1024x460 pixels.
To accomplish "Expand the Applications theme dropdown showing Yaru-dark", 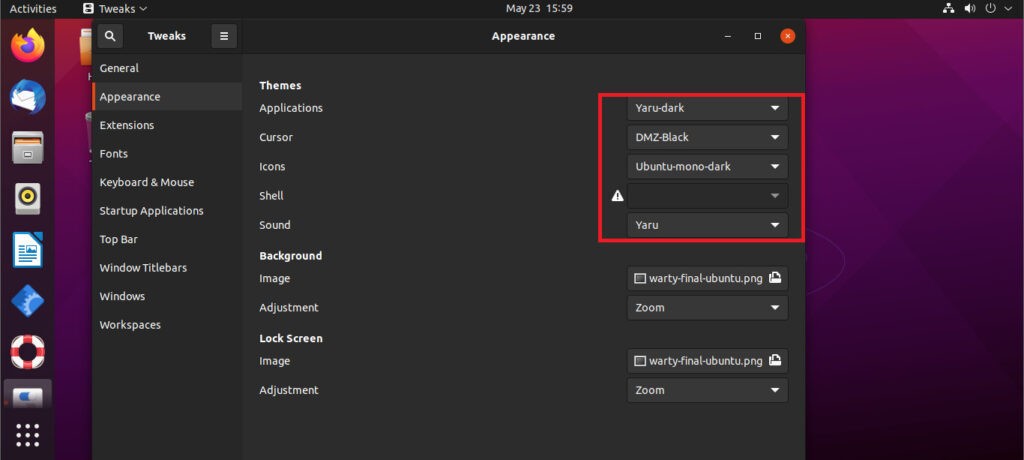I will [x=707, y=108].
